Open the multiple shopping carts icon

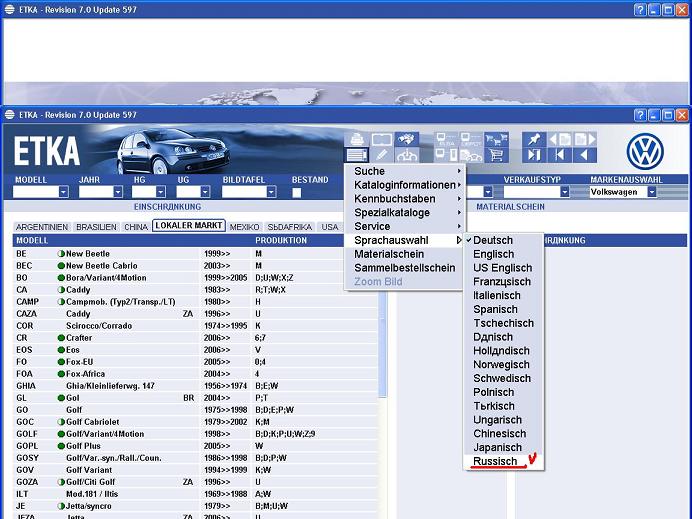click(x=496, y=139)
